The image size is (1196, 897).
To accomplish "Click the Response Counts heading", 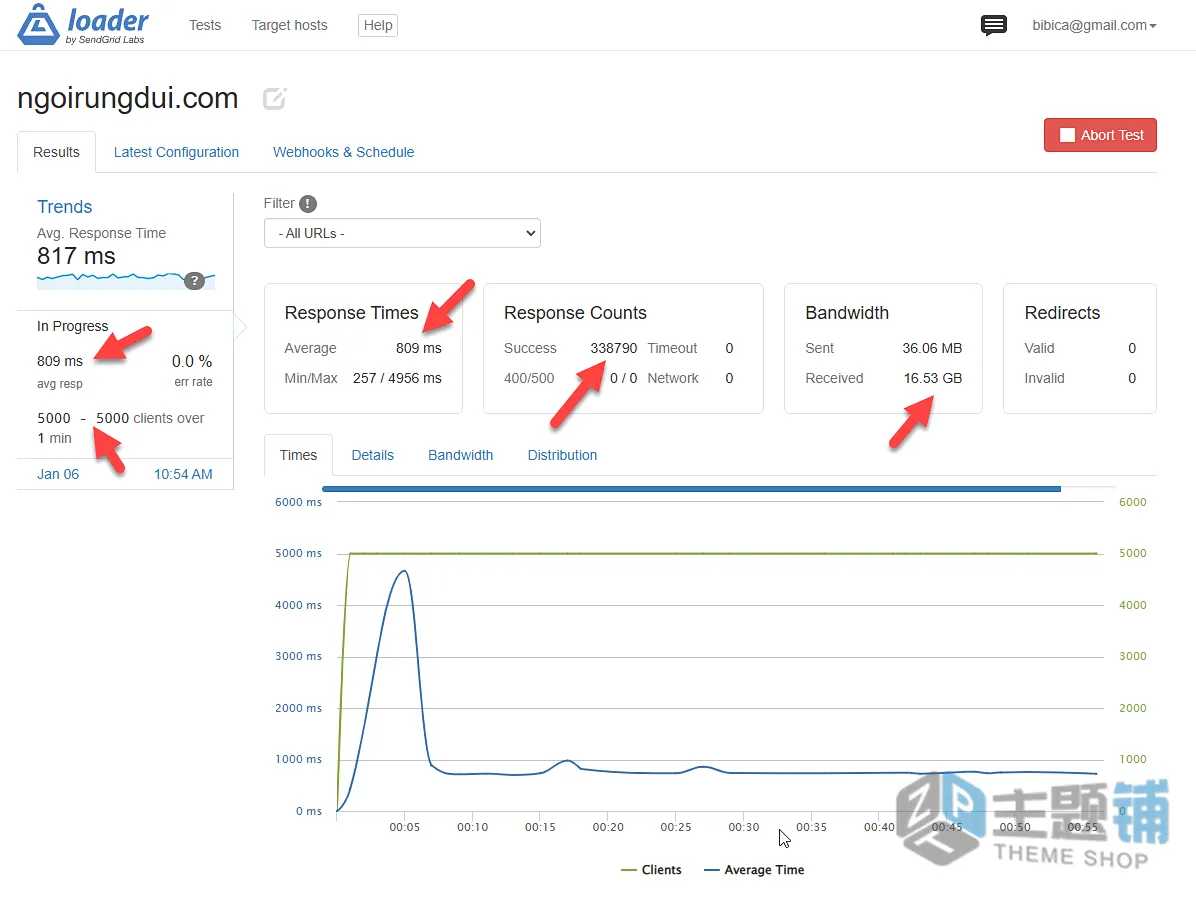I will coord(575,313).
